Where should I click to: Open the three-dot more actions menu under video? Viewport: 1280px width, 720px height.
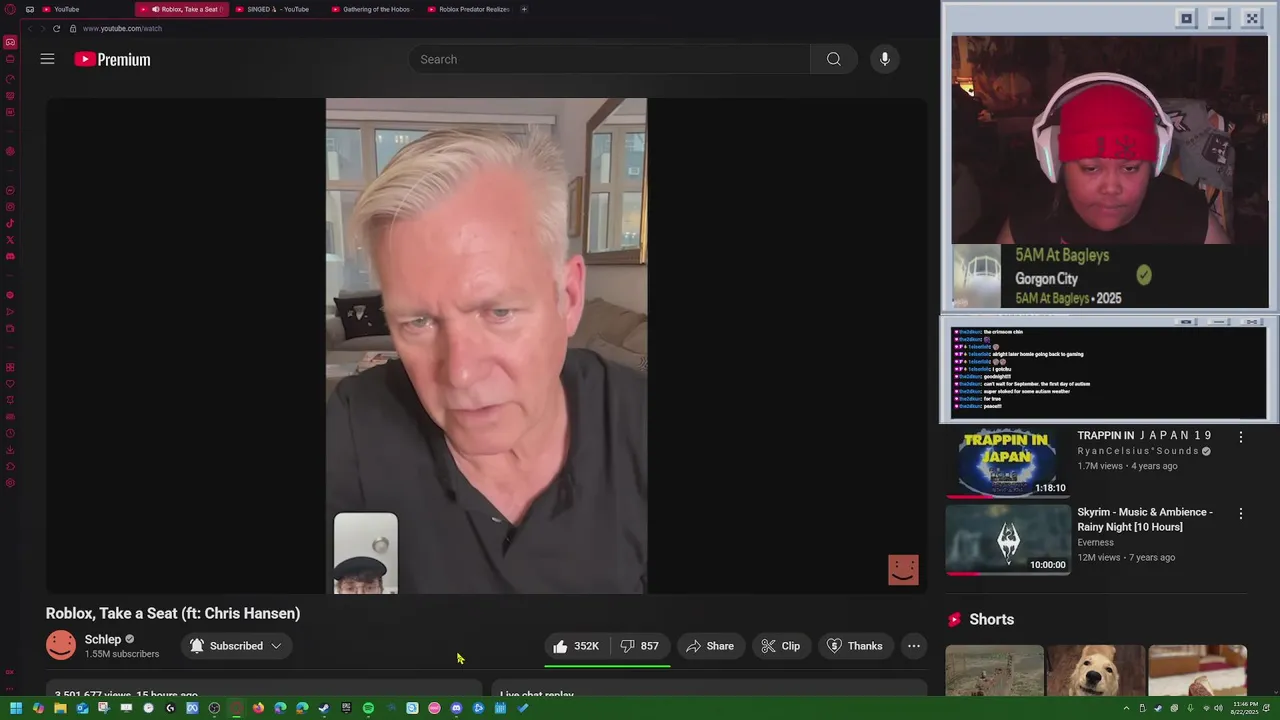[913, 646]
